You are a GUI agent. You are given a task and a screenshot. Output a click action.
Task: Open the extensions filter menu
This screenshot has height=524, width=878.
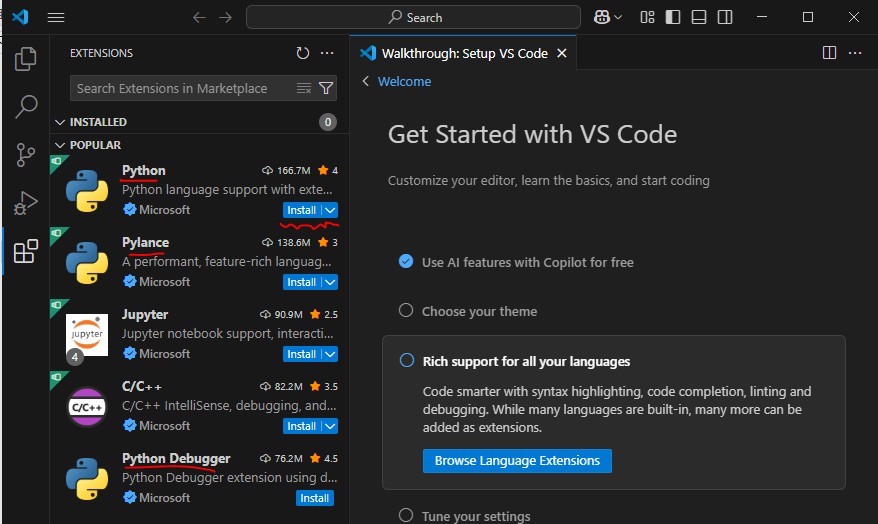coord(326,88)
